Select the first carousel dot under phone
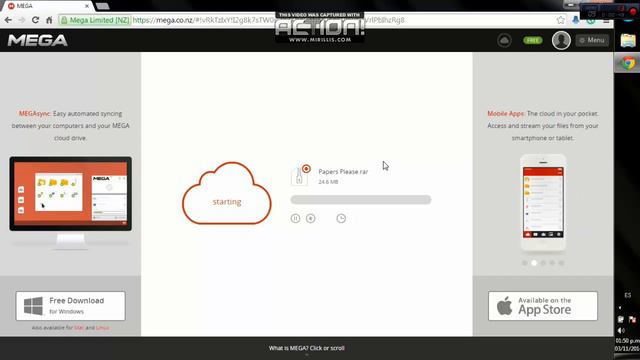Viewport: 640px width, 360px height. pyautogui.click(x=525, y=263)
